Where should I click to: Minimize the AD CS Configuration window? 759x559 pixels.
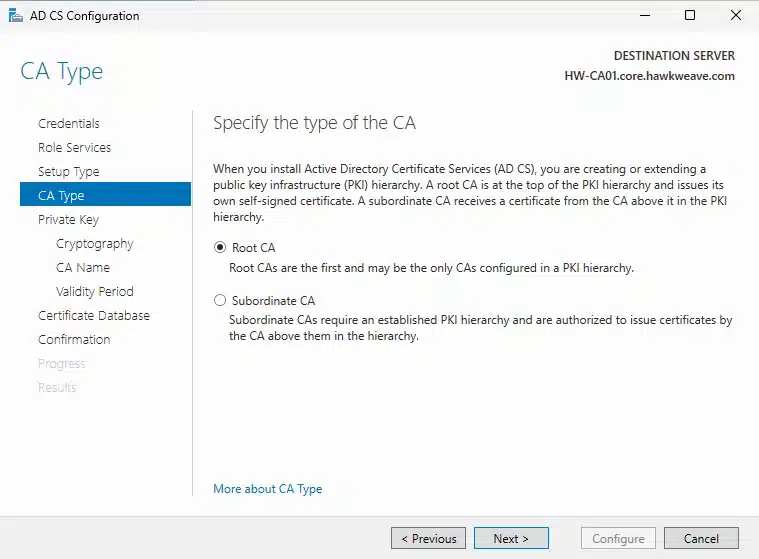(x=643, y=16)
